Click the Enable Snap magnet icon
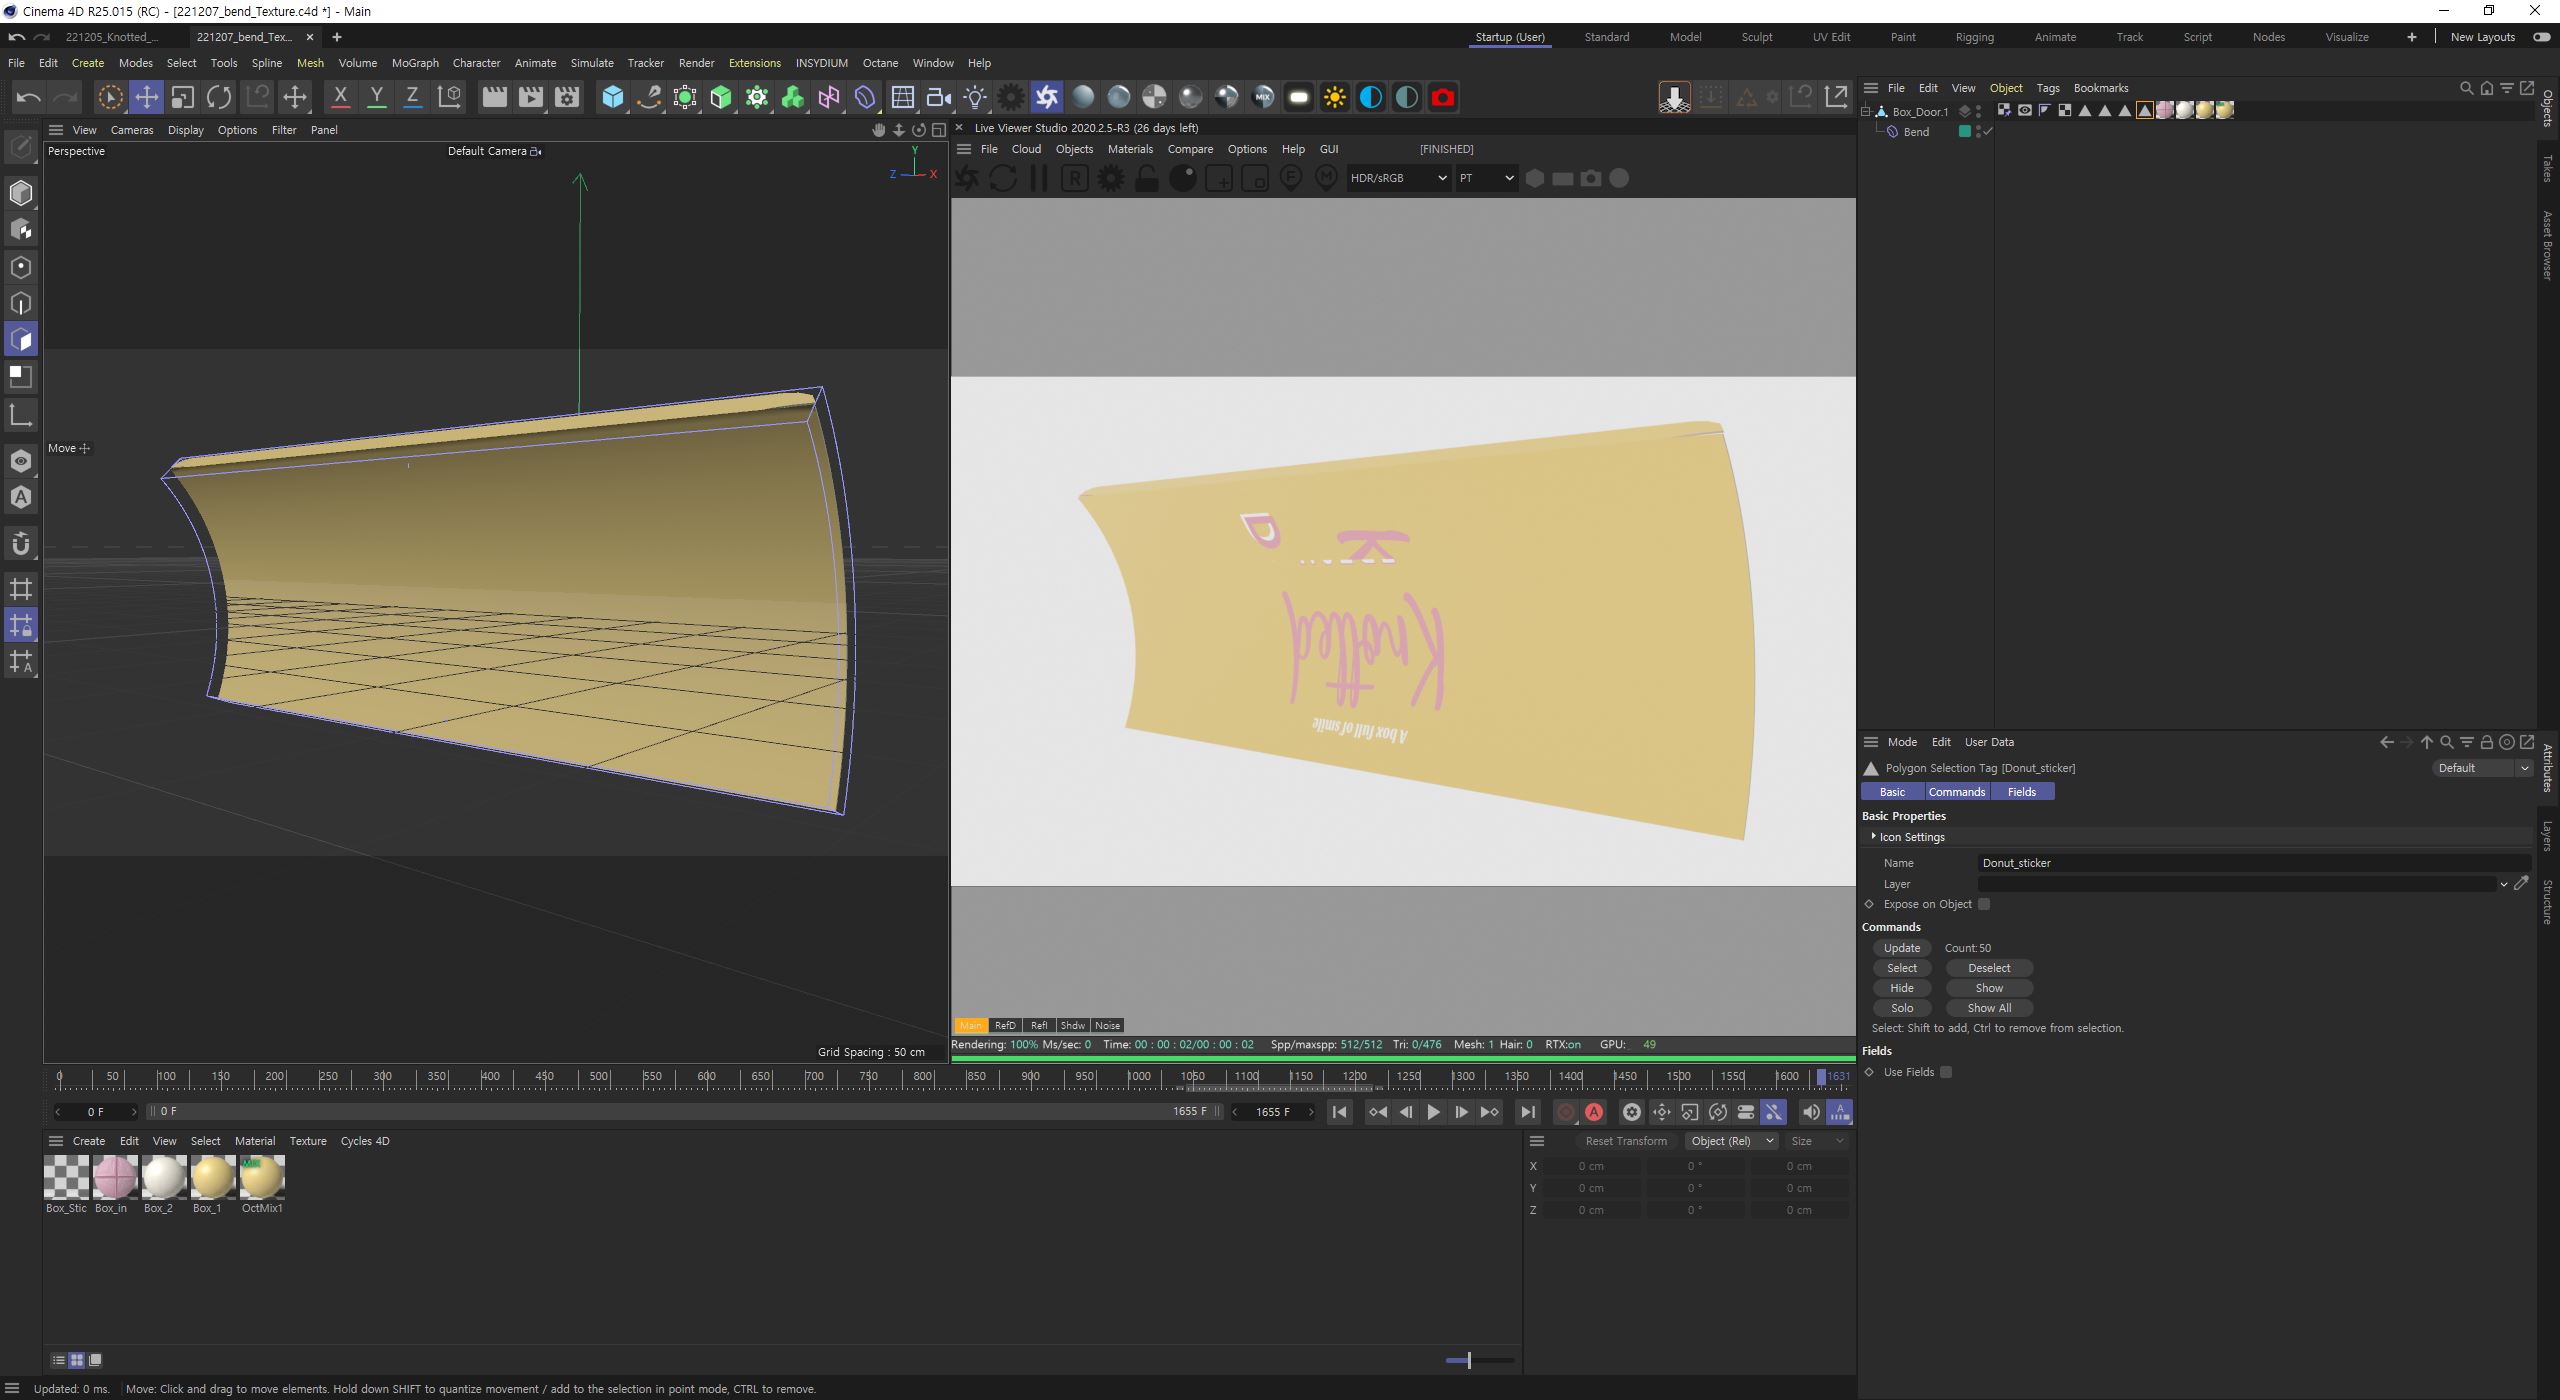 click(21, 544)
